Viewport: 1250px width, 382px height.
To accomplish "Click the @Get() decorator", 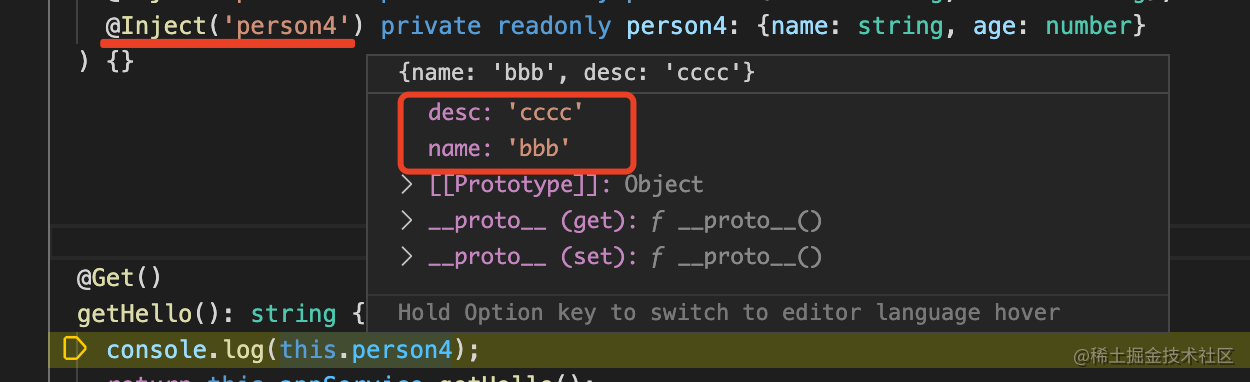I will click(119, 277).
